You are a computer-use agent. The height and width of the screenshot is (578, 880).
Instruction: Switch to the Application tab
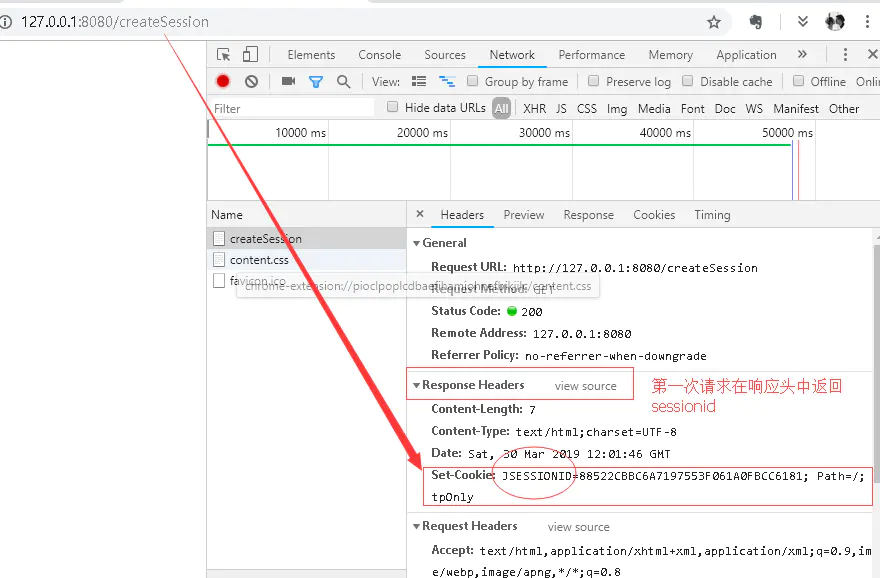[746, 55]
